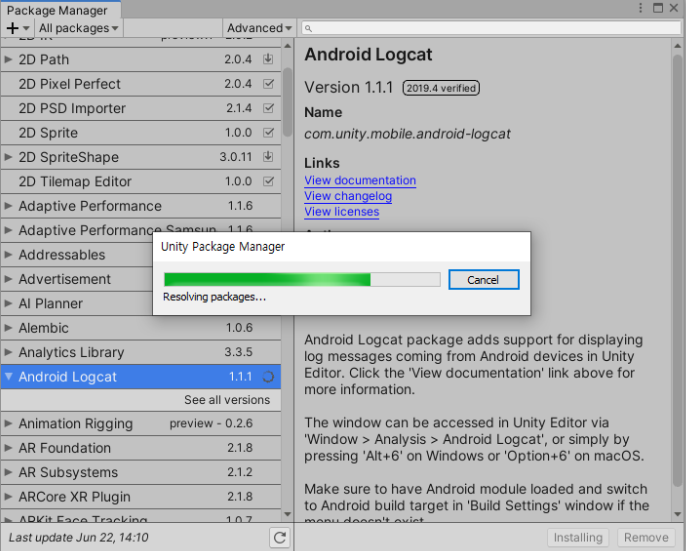686x551 pixels.
Task: Click the package search field
Action: [x=491, y=28]
